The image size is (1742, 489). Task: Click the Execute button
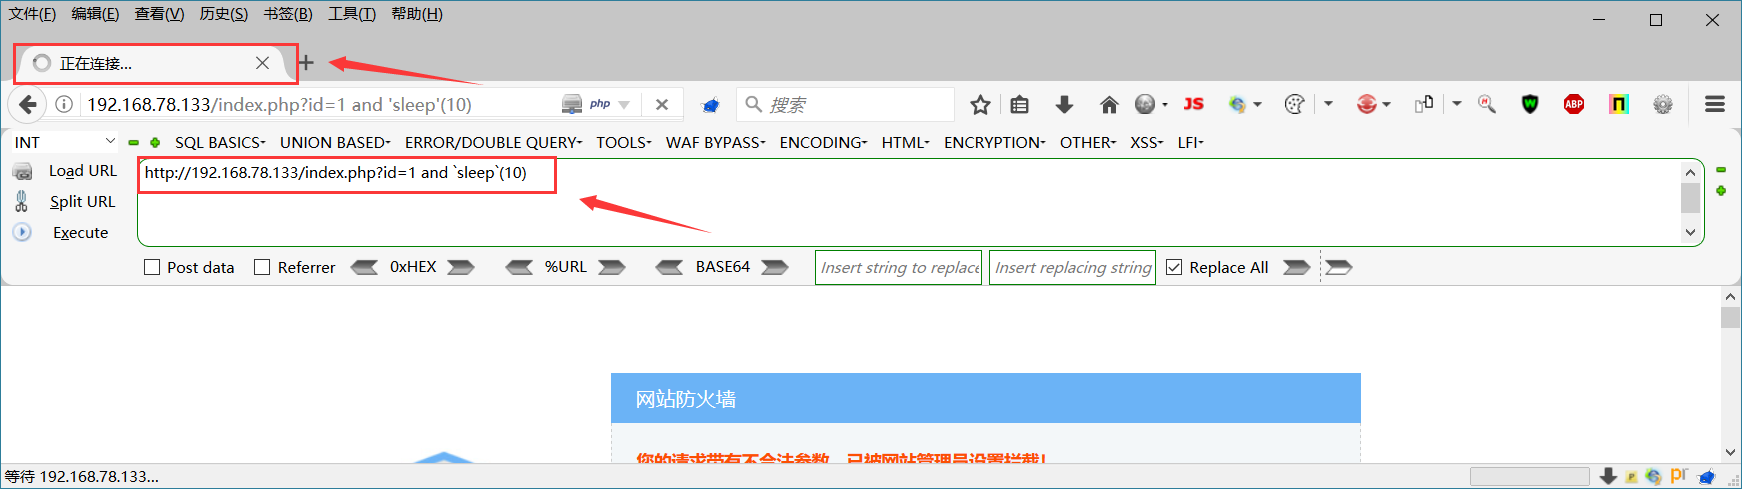(62, 232)
